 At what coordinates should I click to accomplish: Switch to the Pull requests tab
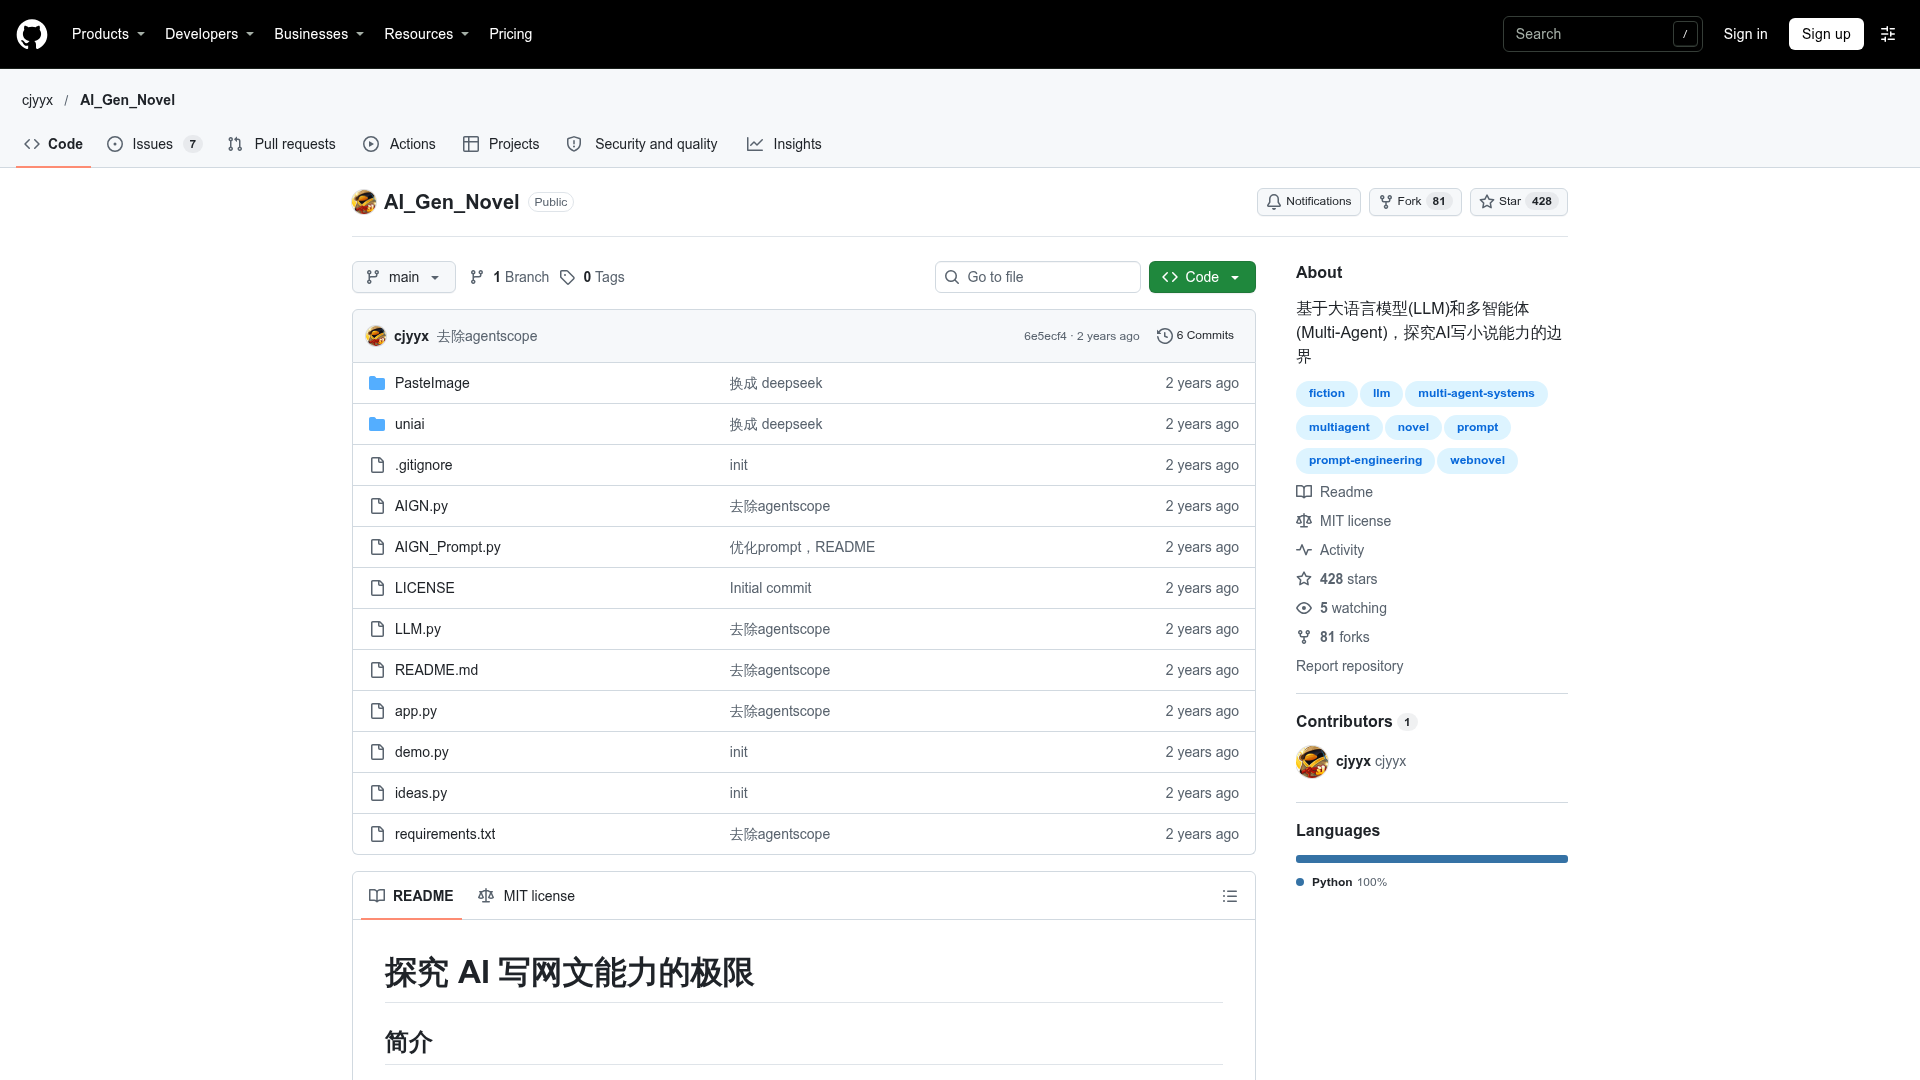282,144
